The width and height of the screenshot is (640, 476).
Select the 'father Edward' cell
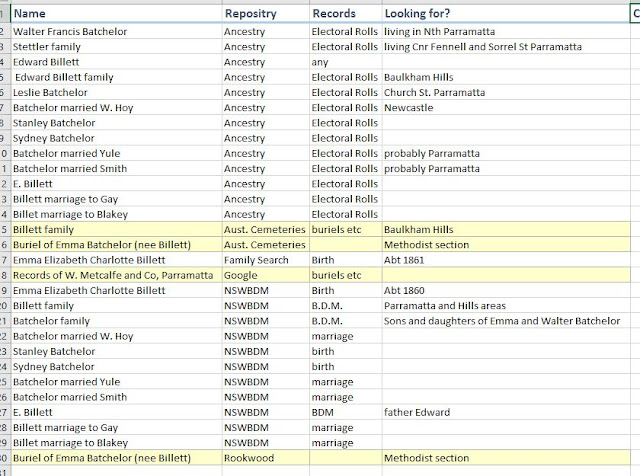pyautogui.click(x=506, y=412)
